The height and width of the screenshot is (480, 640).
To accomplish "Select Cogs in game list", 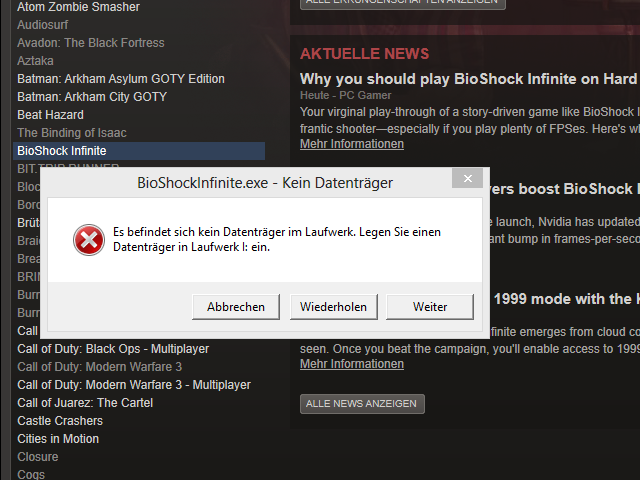I will pos(31,474).
